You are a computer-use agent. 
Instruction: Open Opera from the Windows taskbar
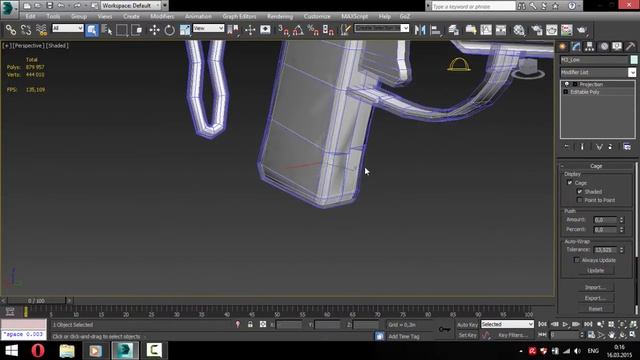tap(38, 351)
